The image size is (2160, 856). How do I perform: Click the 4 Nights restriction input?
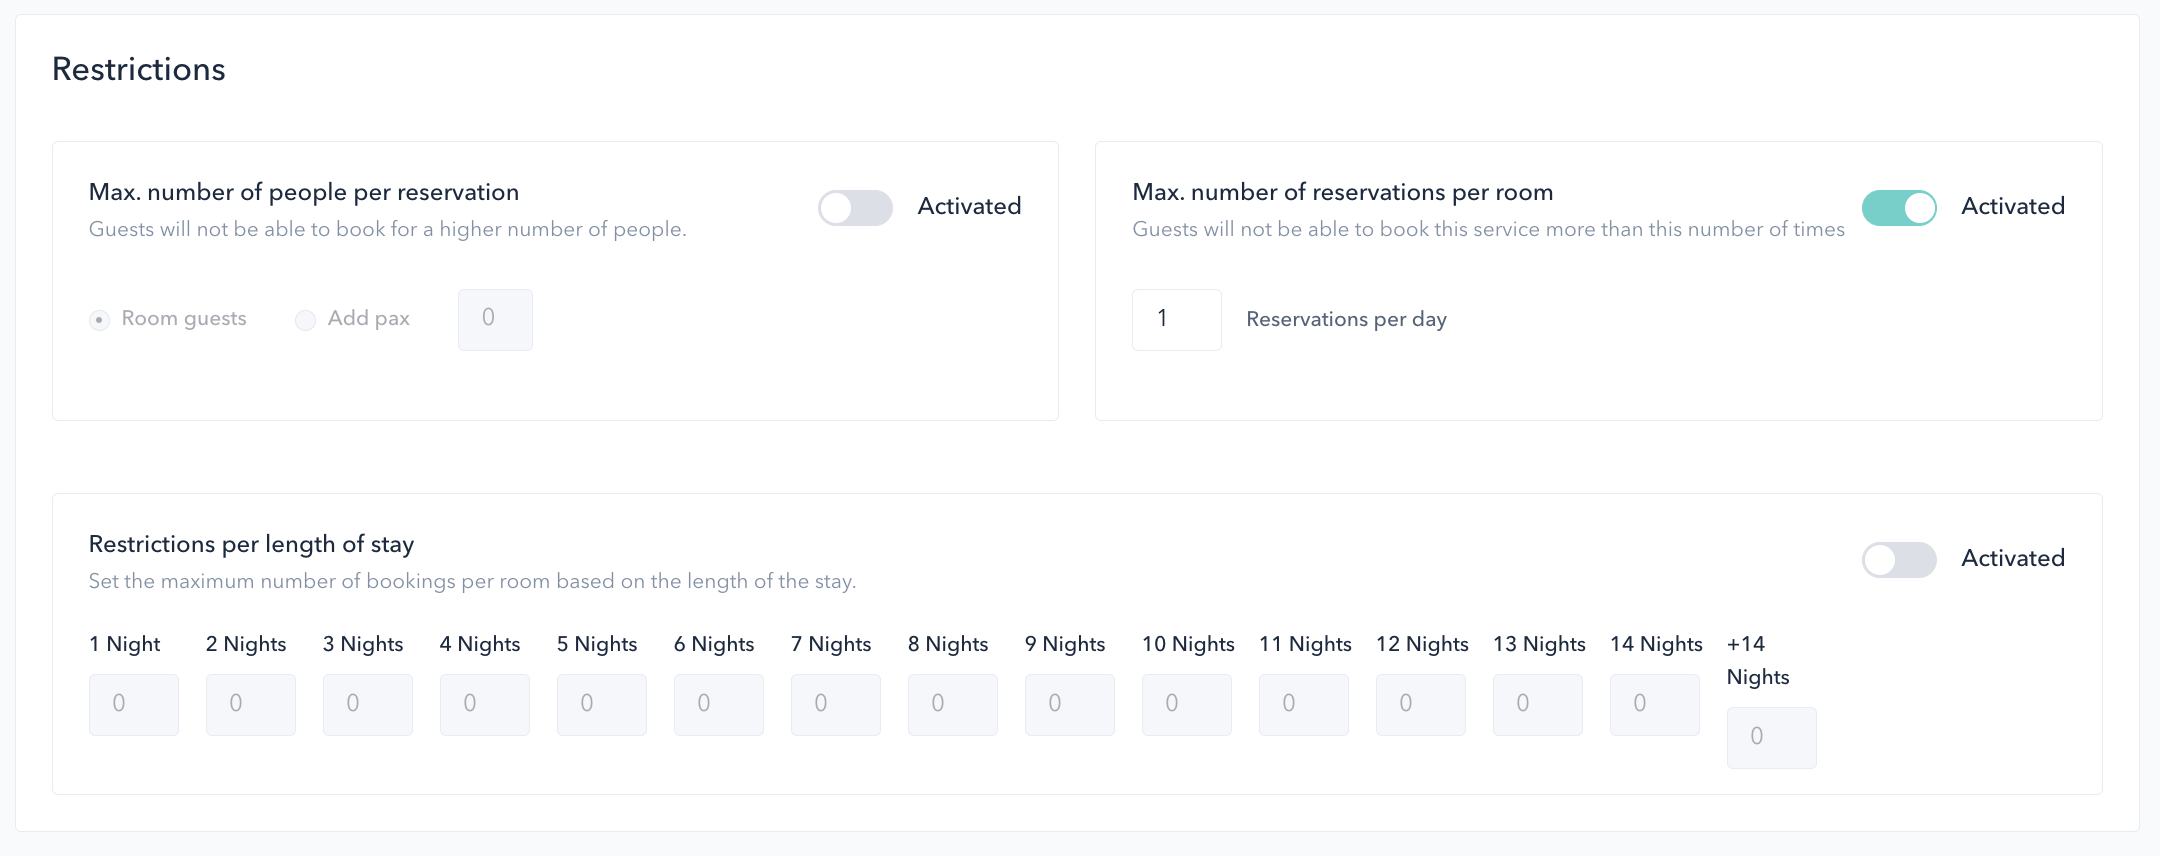tap(484, 704)
